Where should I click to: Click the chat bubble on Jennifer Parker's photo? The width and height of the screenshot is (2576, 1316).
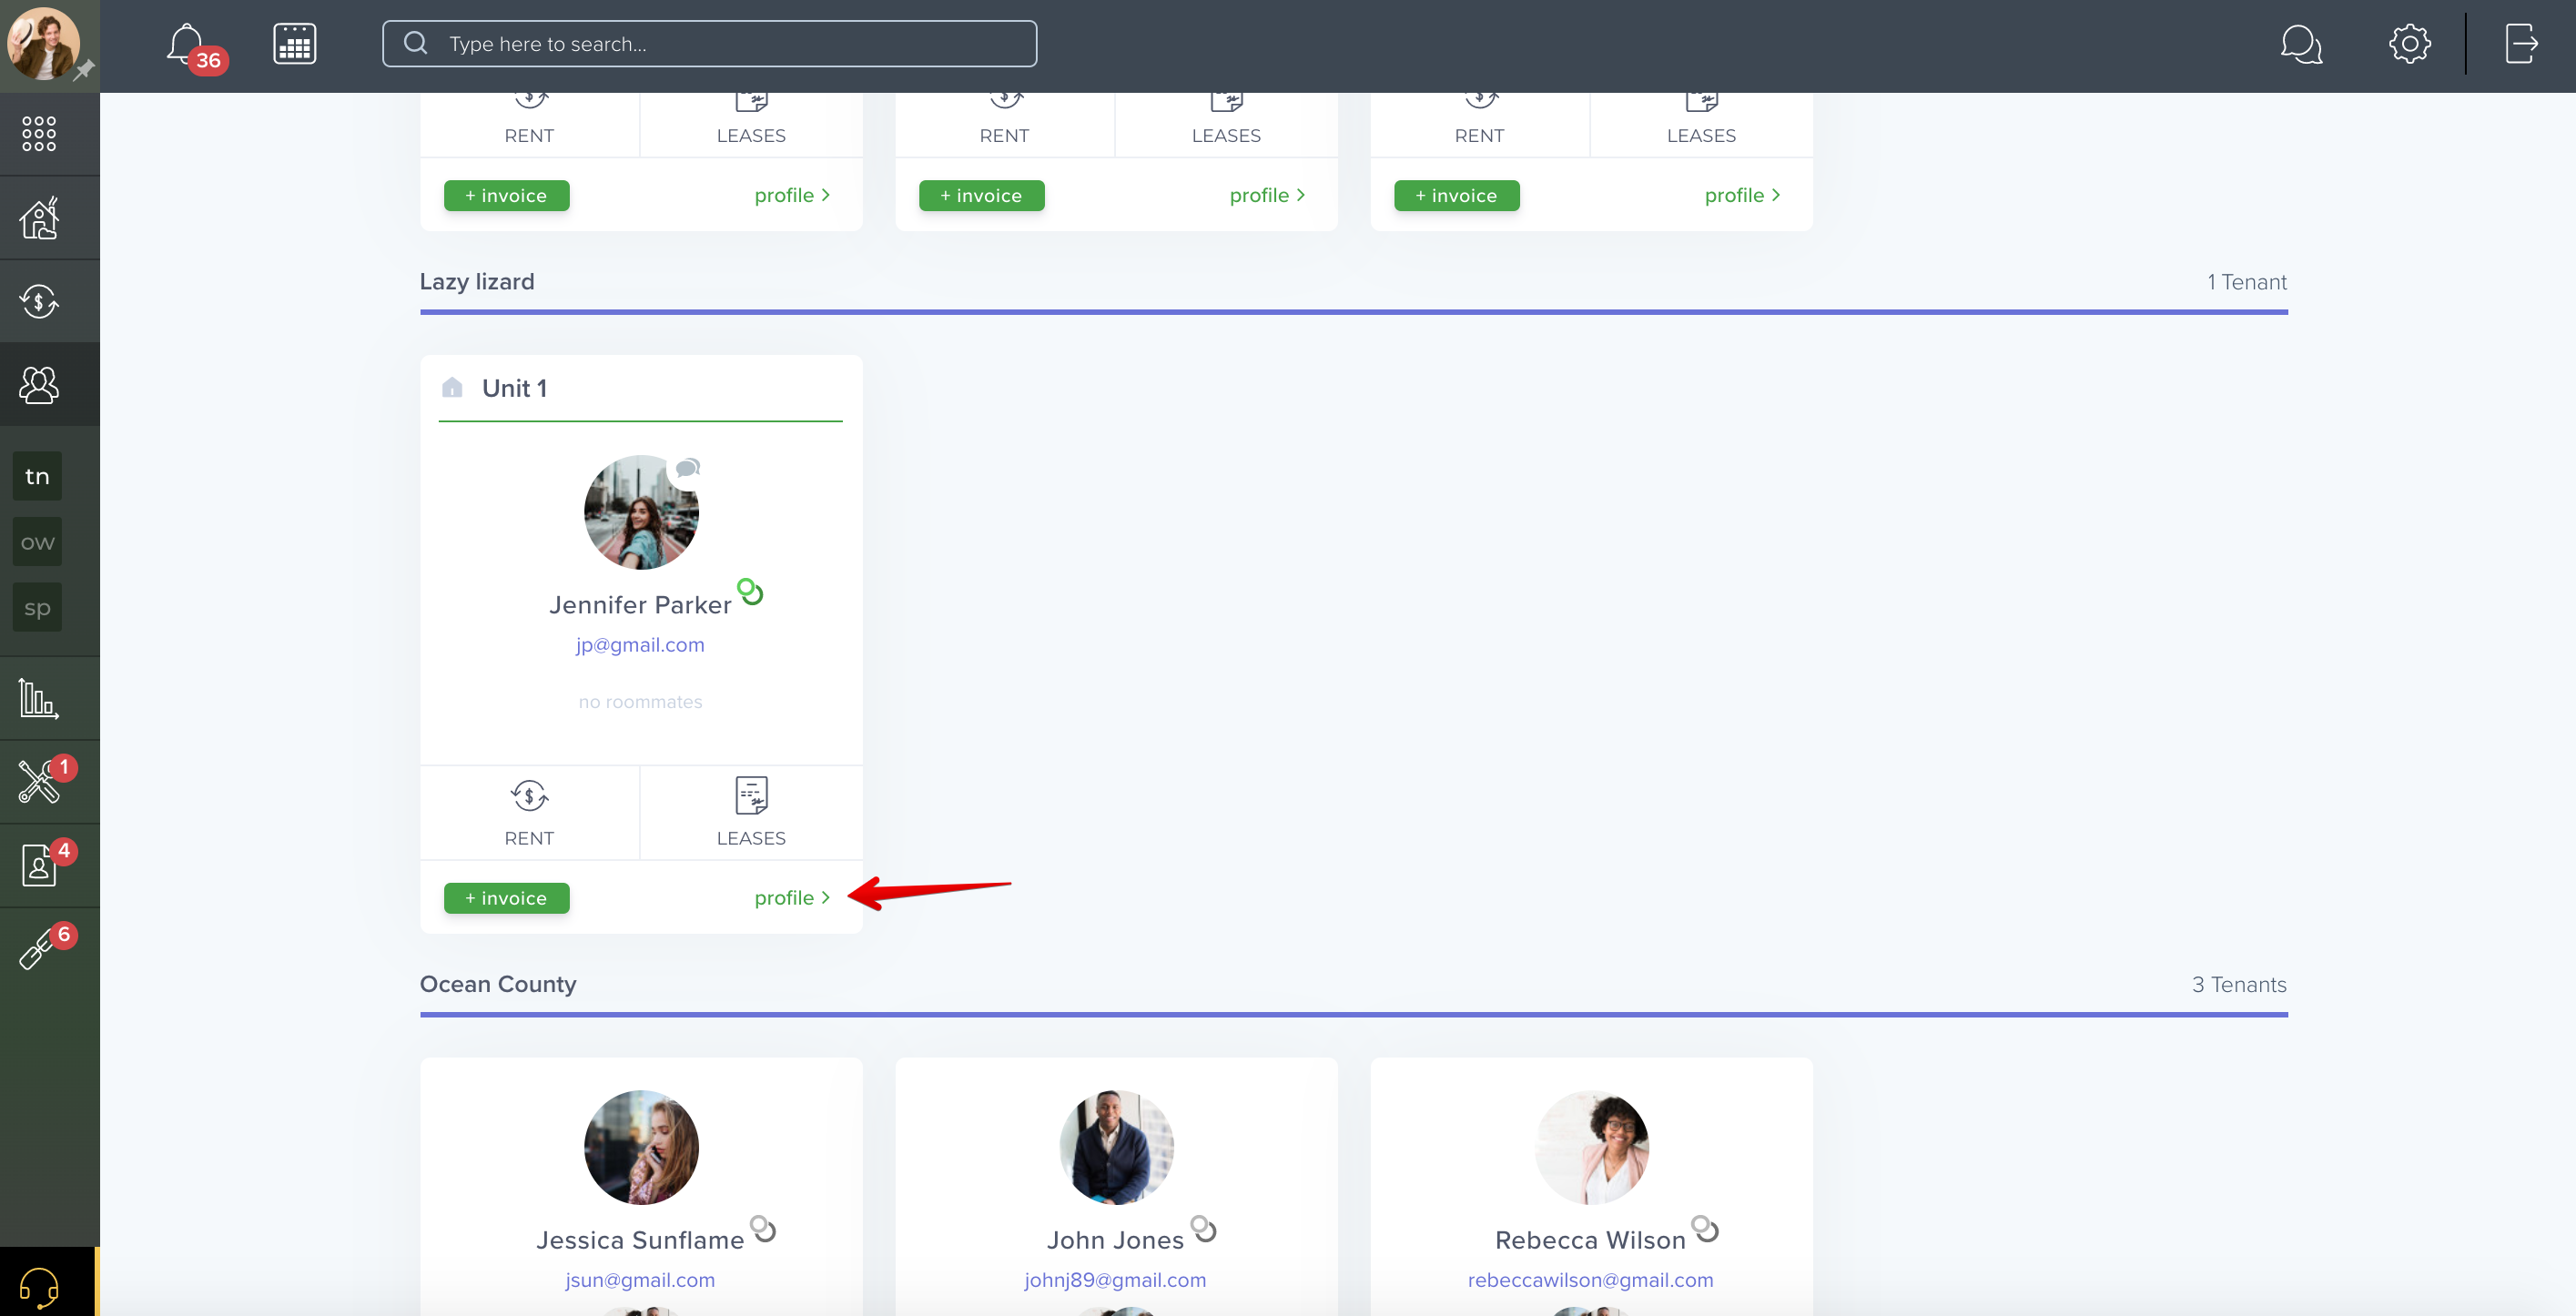tap(687, 468)
